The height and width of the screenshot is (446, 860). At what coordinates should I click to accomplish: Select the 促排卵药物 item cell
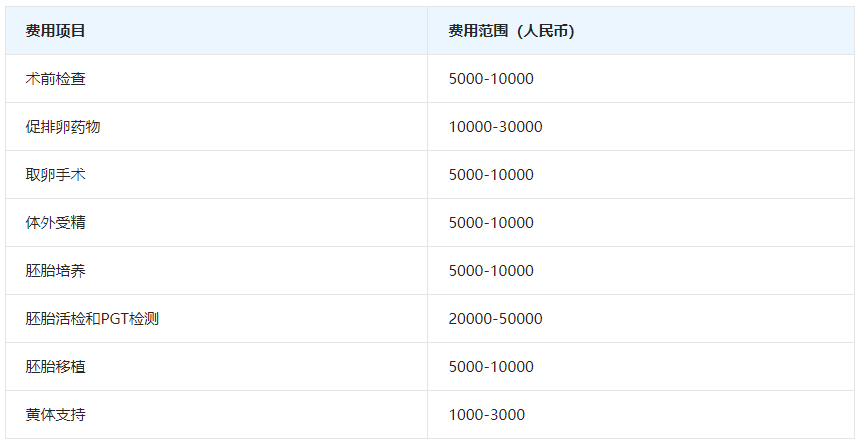click(63, 127)
